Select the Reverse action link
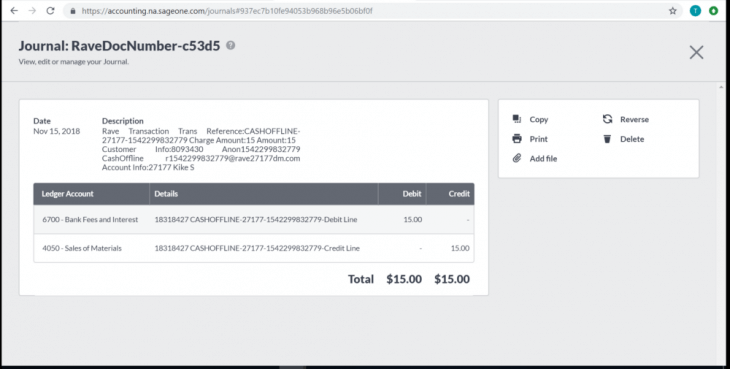Image resolution: width=730 pixels, height=369 pixels. click(x=634, y=119)
